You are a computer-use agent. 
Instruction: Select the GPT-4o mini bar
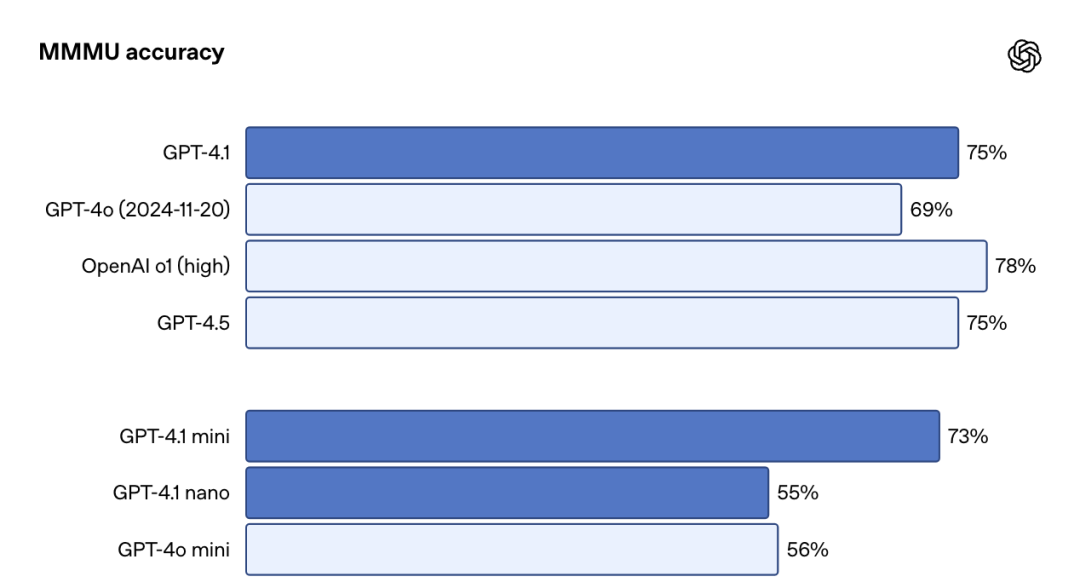[x=512, y=549]
